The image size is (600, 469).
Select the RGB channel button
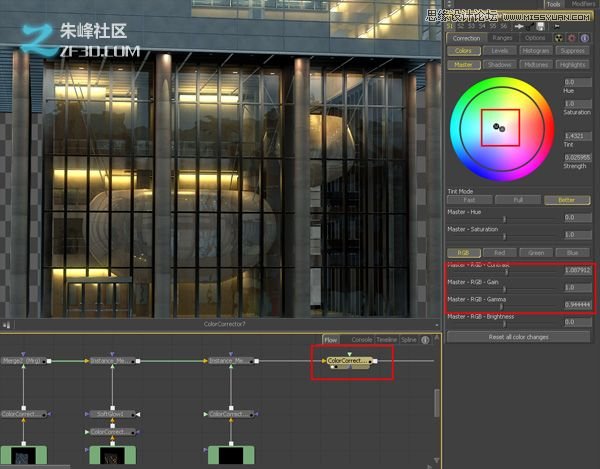click(463, 253)
